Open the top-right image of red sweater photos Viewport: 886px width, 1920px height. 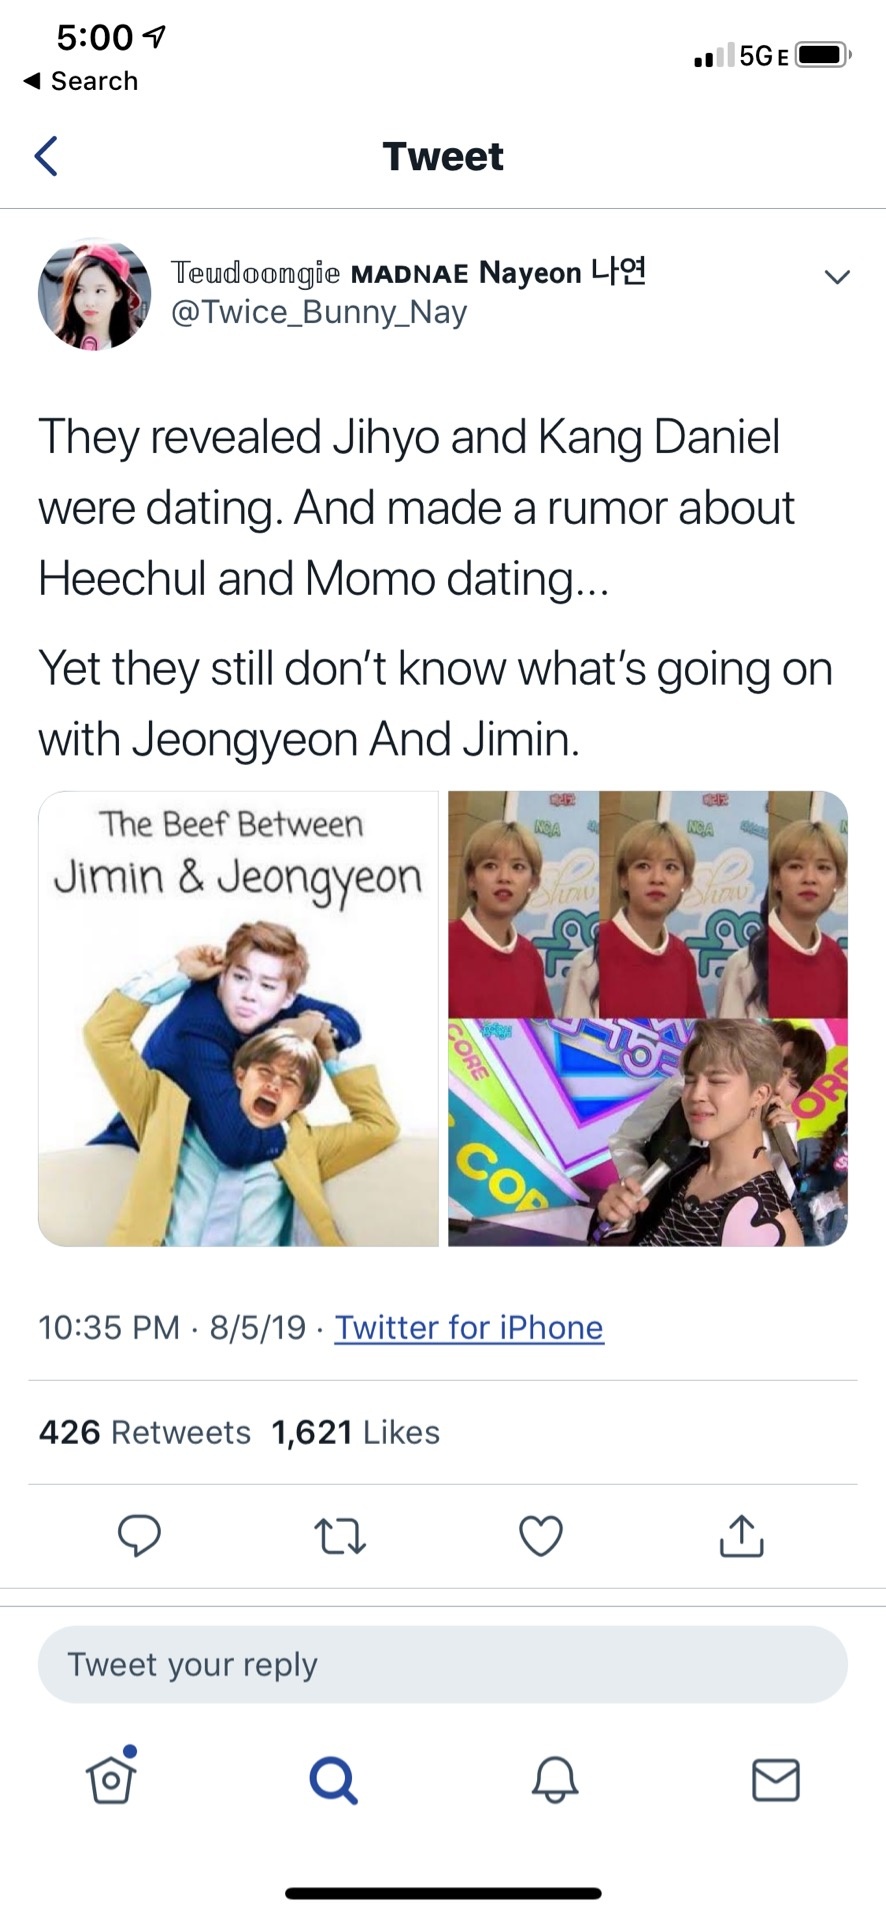(648, 905)
